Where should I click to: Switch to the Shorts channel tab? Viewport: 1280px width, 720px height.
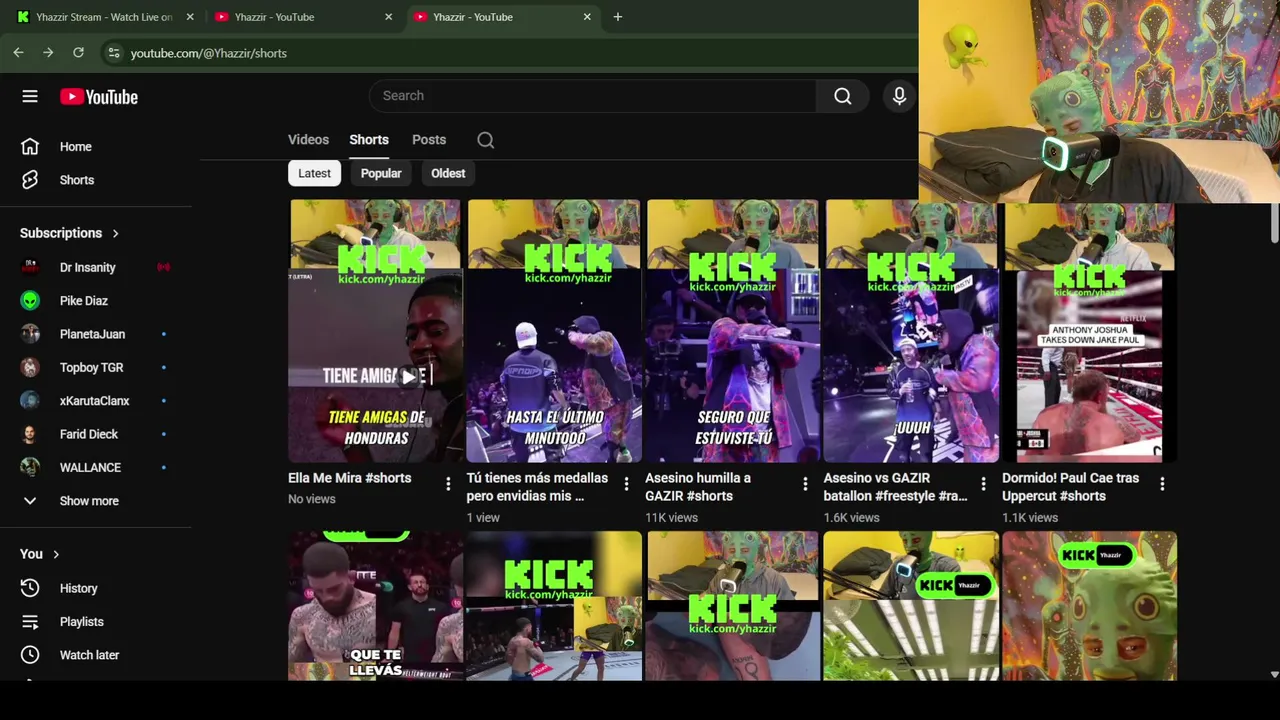tap(369, 140)
